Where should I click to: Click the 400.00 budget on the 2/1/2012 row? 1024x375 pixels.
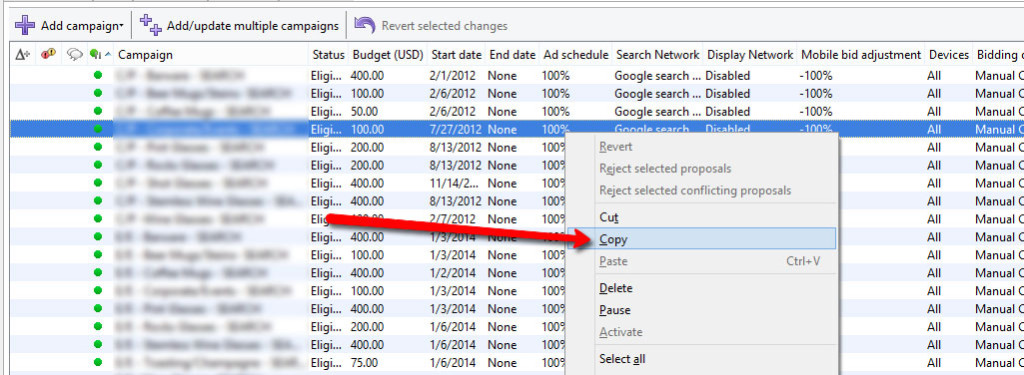coord(367,76)
